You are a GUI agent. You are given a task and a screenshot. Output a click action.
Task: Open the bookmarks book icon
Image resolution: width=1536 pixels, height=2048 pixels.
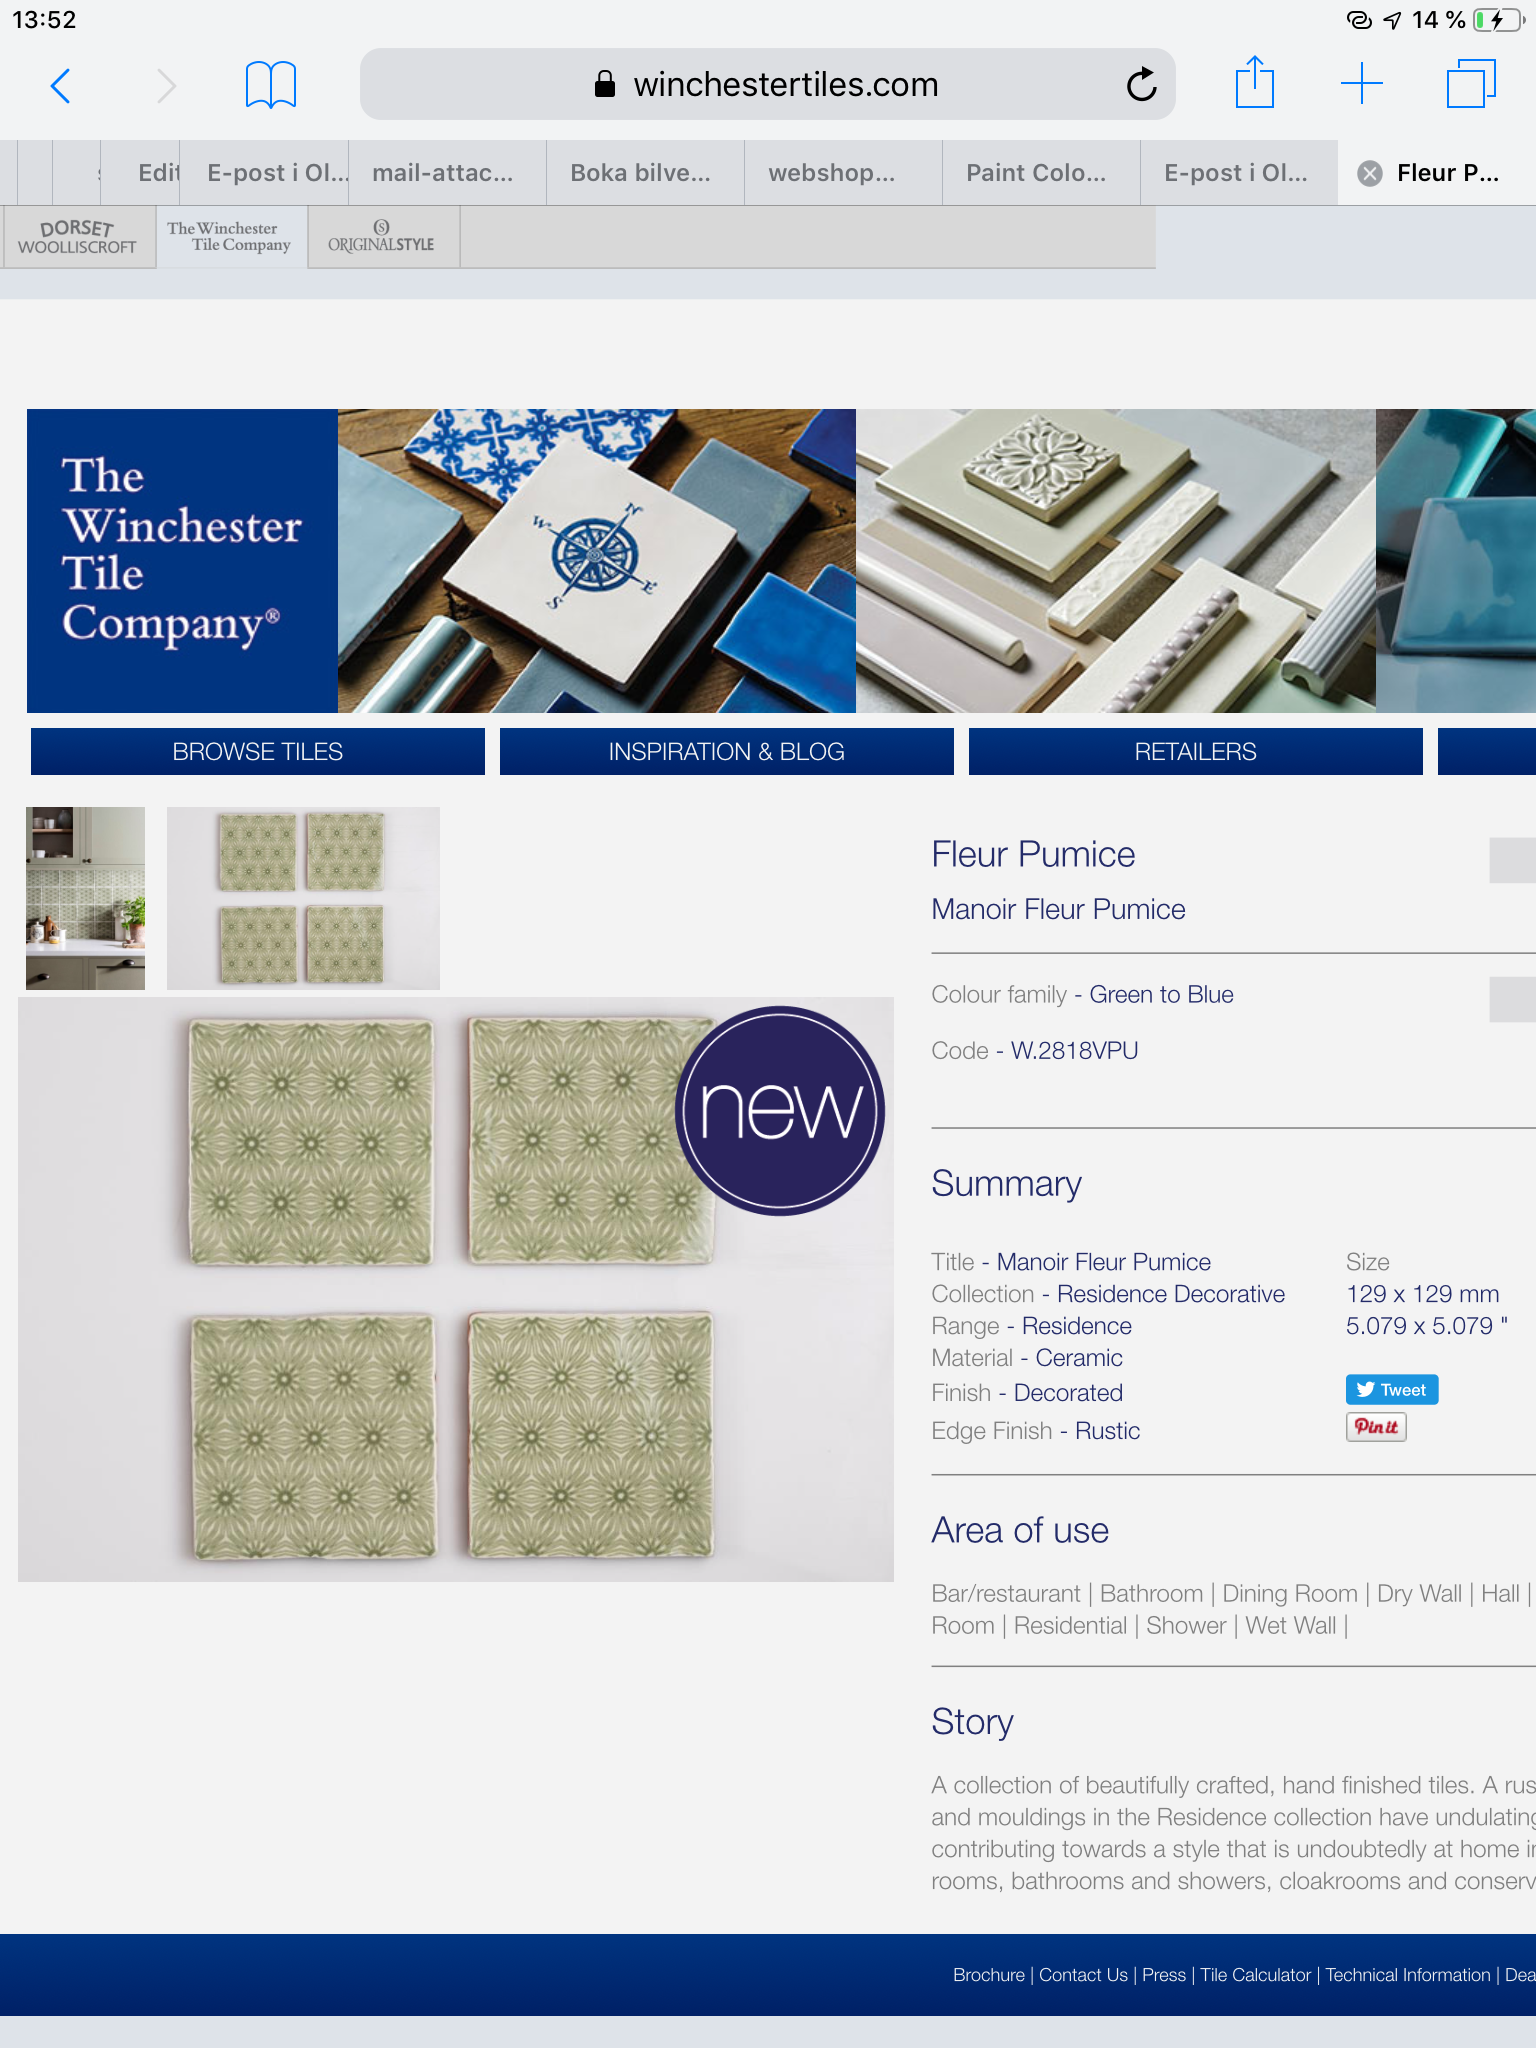270,85
